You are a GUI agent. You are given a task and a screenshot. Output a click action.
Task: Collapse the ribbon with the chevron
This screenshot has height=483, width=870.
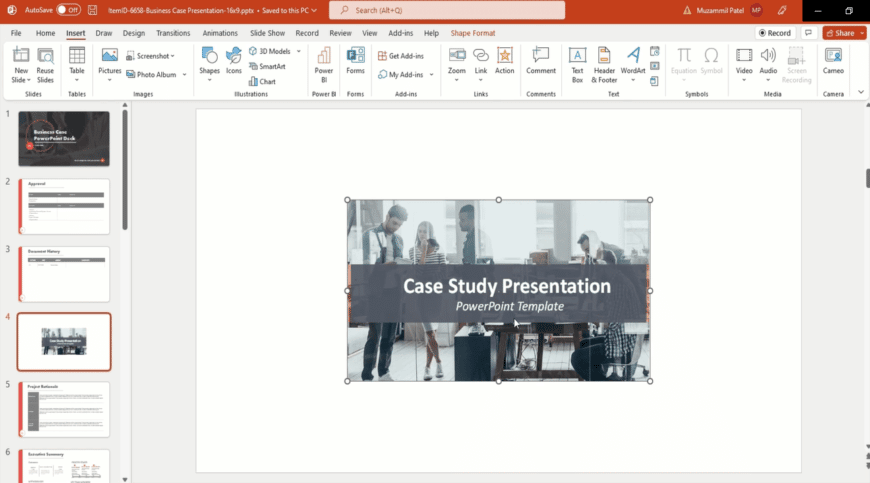(x=861, y=92)
